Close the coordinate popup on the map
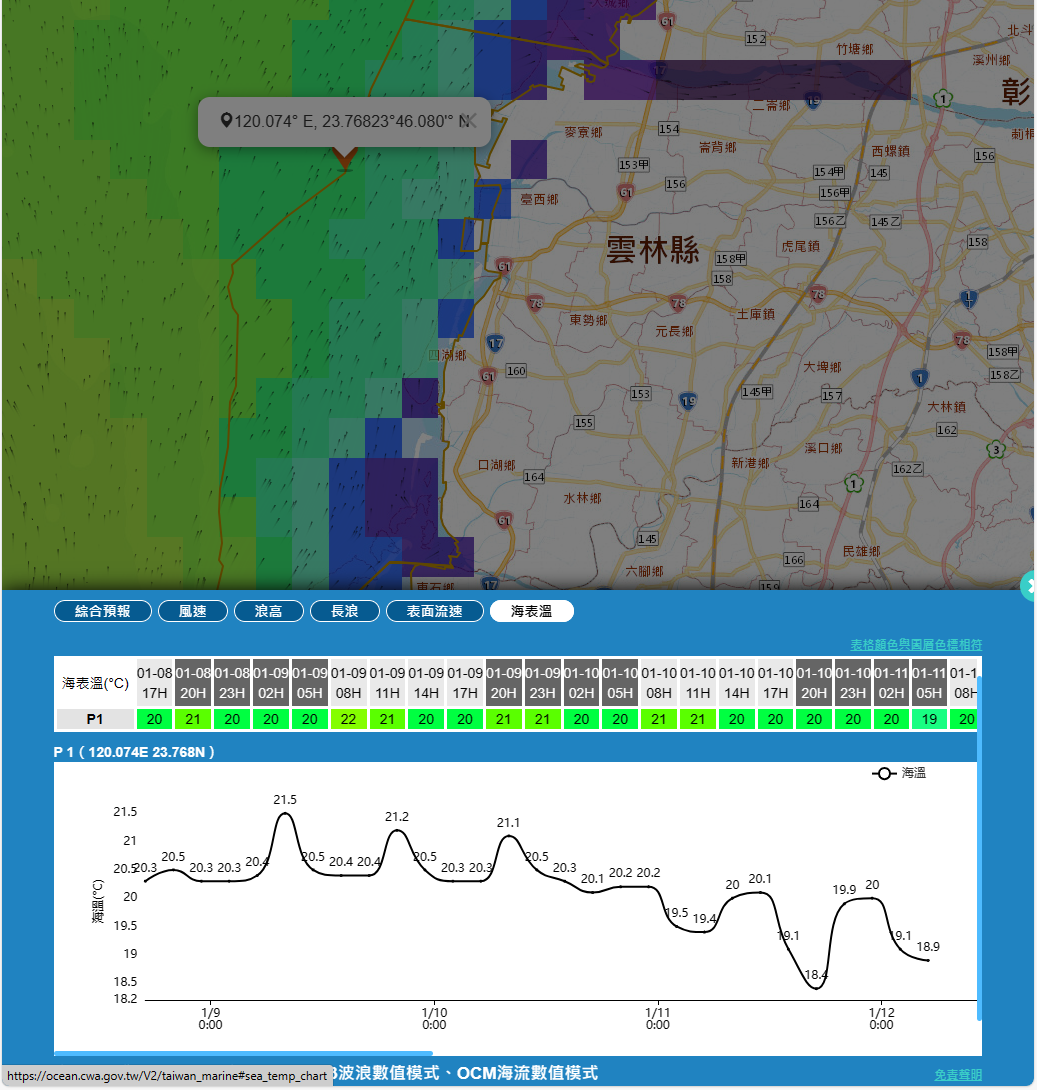Image resolution: width=1037 pixels, height=1090 pixels. (x=471, y=121)
